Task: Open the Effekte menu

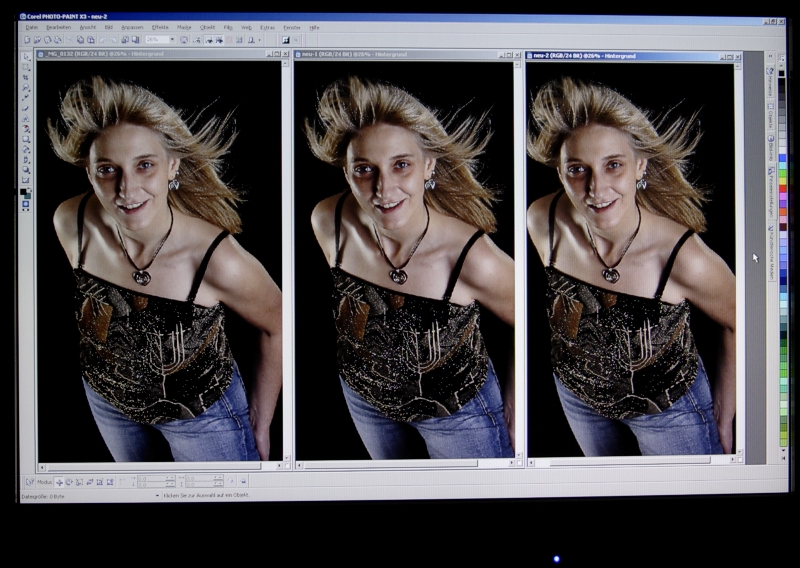Action: [x=160, y=28]
